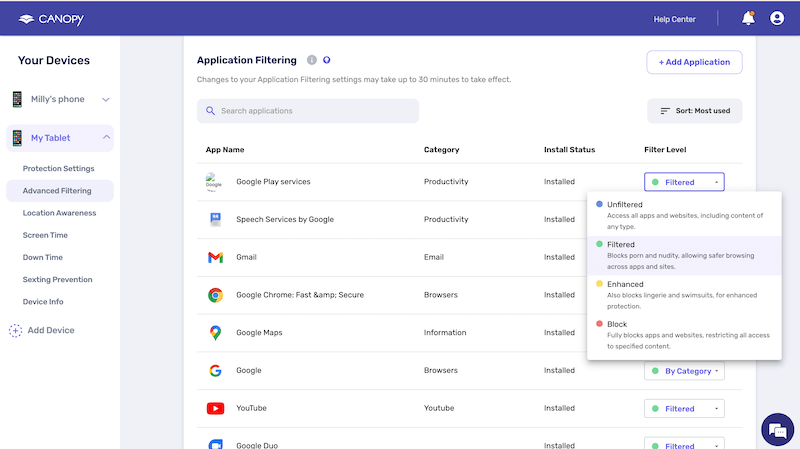Click the Google Maps app icon
This screenshot has width=800, height=449.
click(215, 333)
